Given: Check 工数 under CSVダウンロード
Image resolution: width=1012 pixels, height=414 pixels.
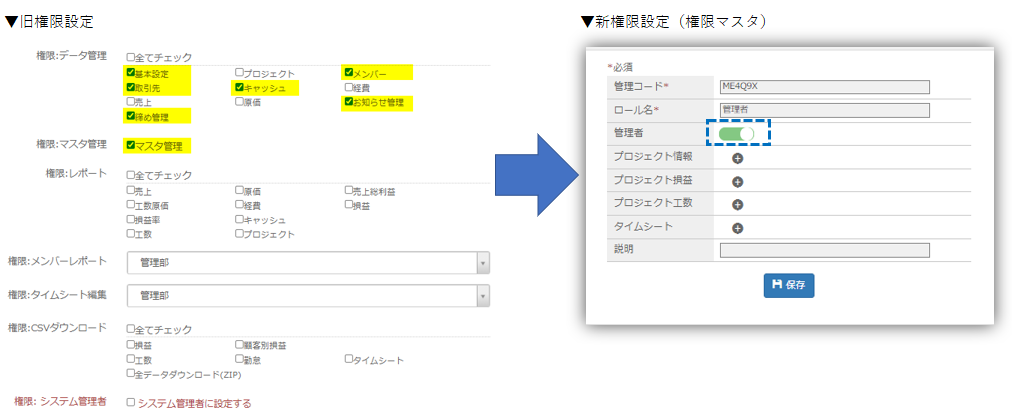Looking at the screenshot, I should (131, 359).
